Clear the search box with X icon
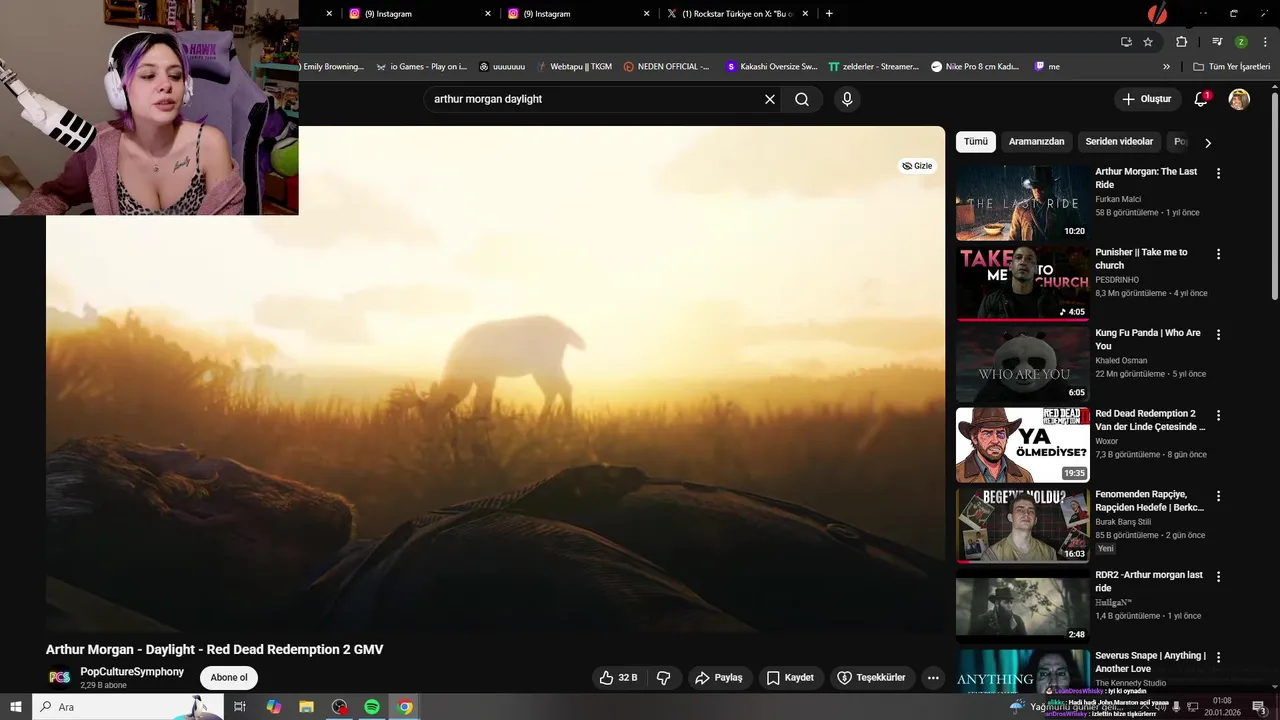The width and height of the screenshot is (1280, 720). tap(770, 99)
